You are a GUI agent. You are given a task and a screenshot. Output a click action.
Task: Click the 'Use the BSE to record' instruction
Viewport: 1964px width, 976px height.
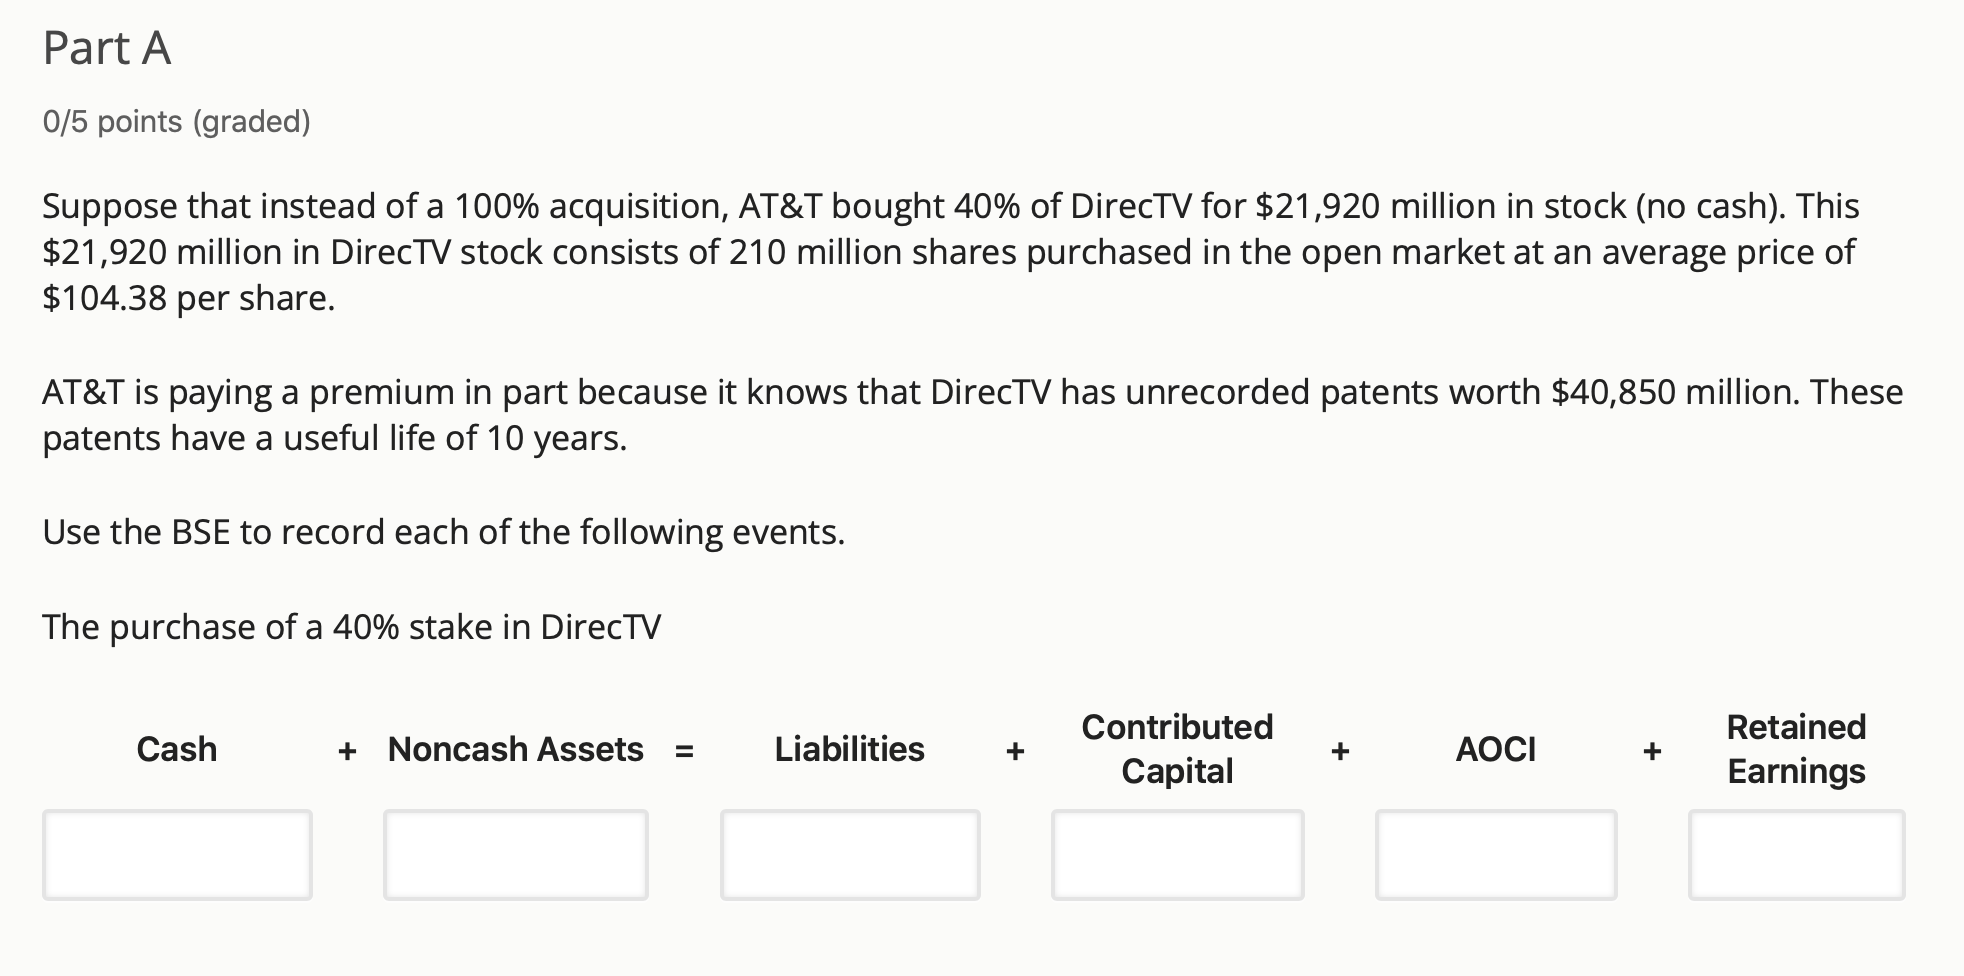(444, 532)
